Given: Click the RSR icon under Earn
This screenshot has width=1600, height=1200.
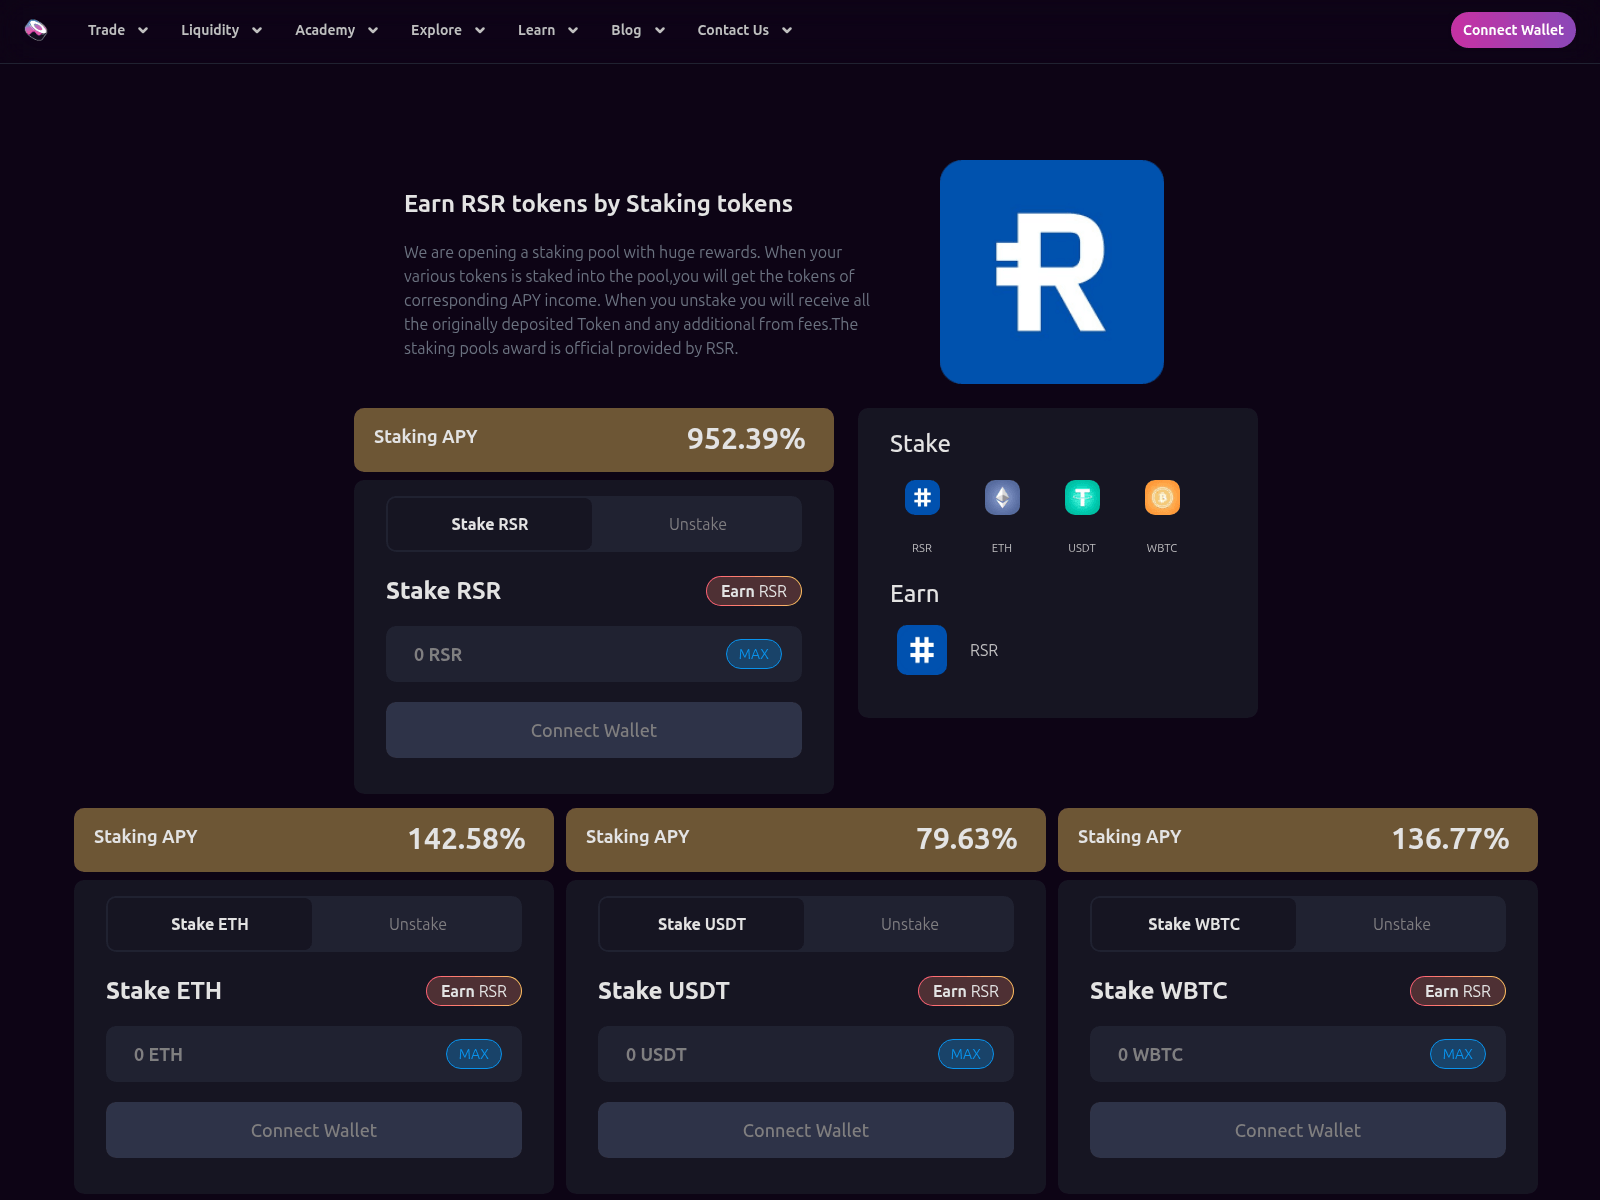Looking at the screenshot, I should click(x=922, y=650).
